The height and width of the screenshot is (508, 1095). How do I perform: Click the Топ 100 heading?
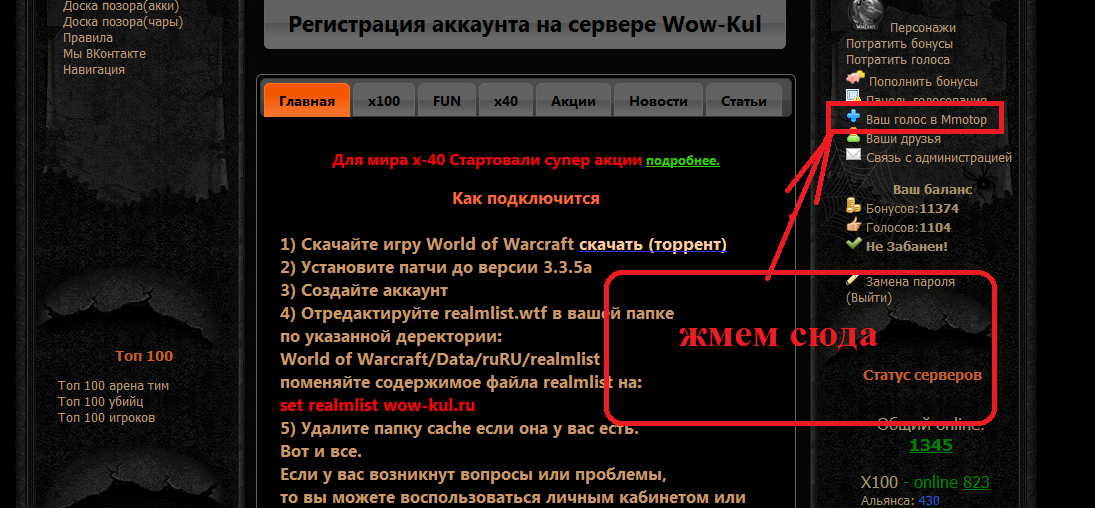[145, 356]
